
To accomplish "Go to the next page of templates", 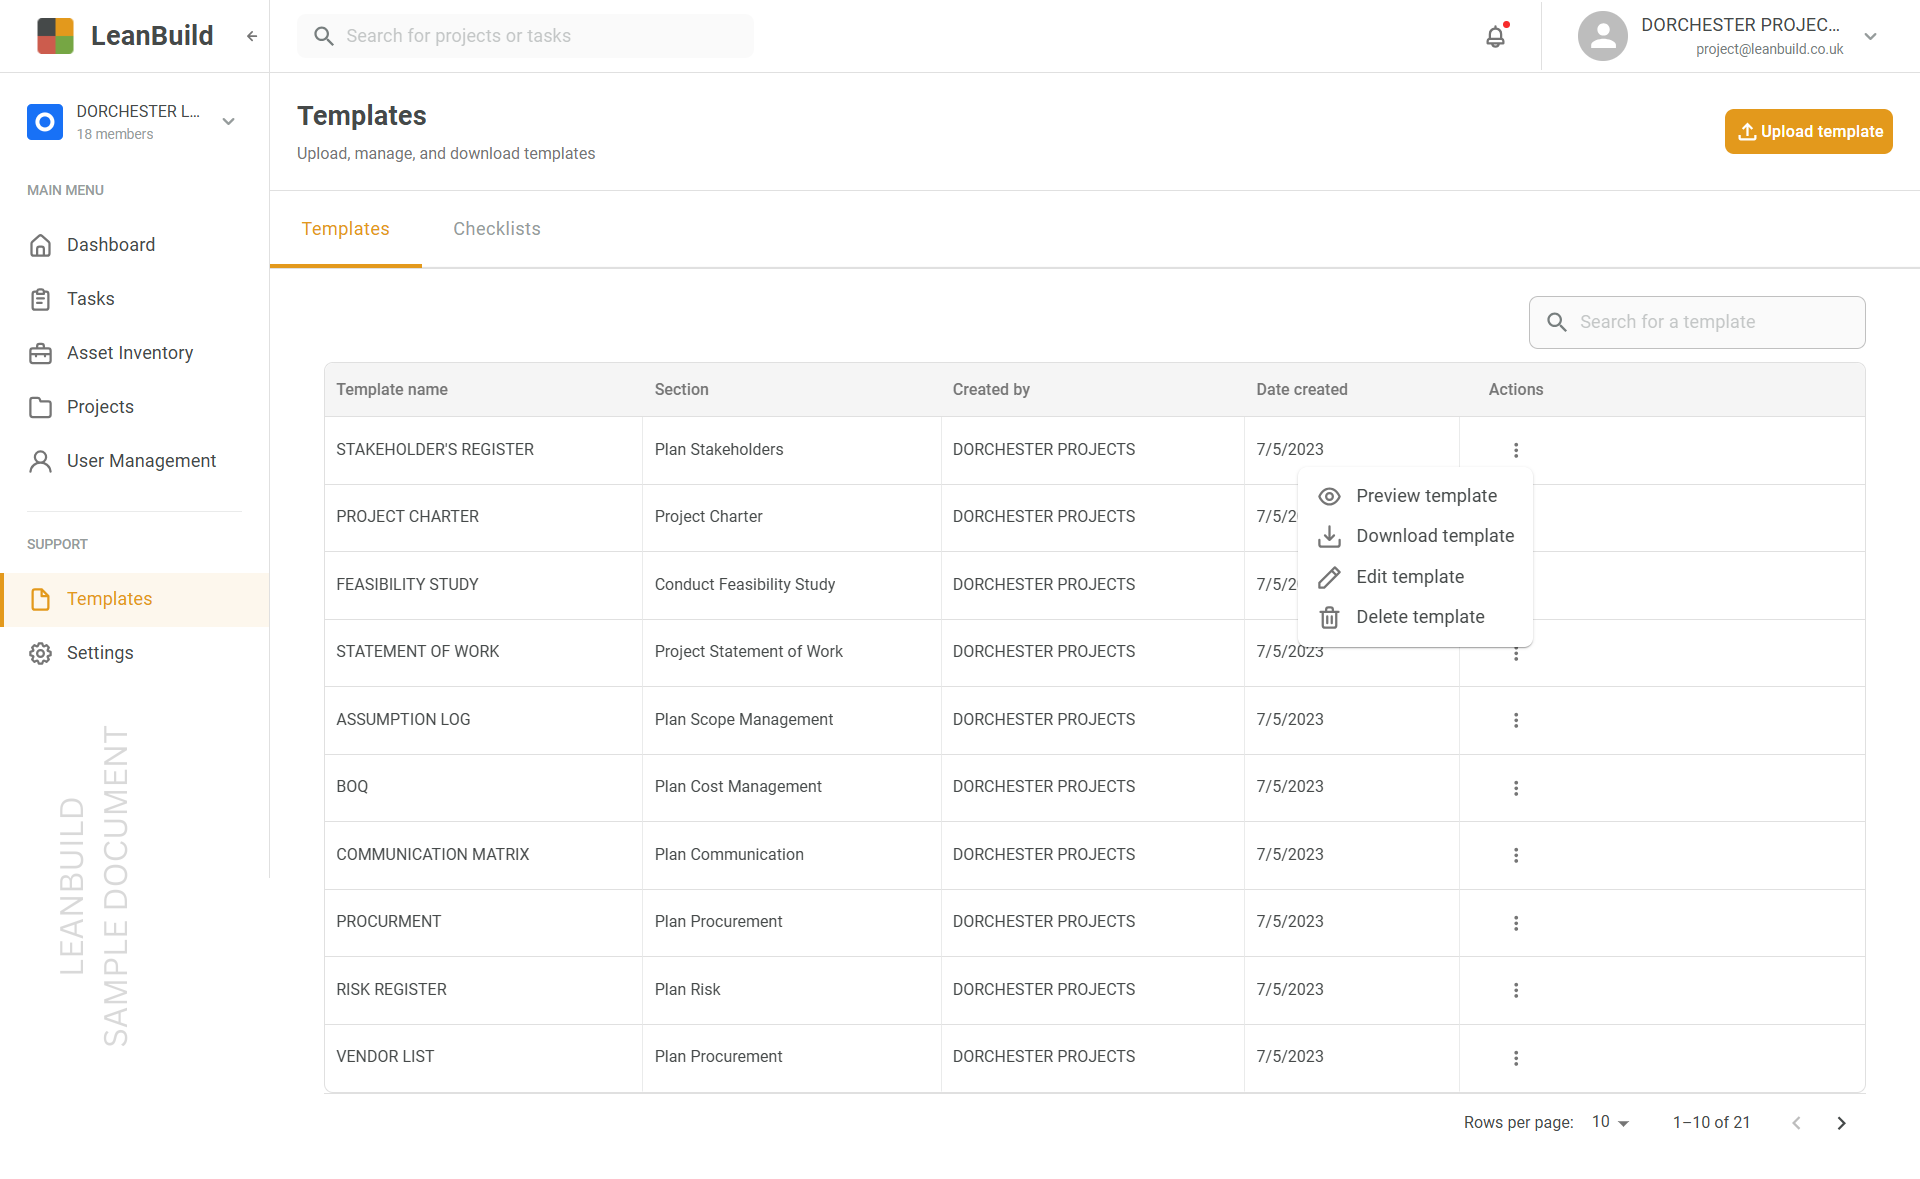I will [1841, 1123].
